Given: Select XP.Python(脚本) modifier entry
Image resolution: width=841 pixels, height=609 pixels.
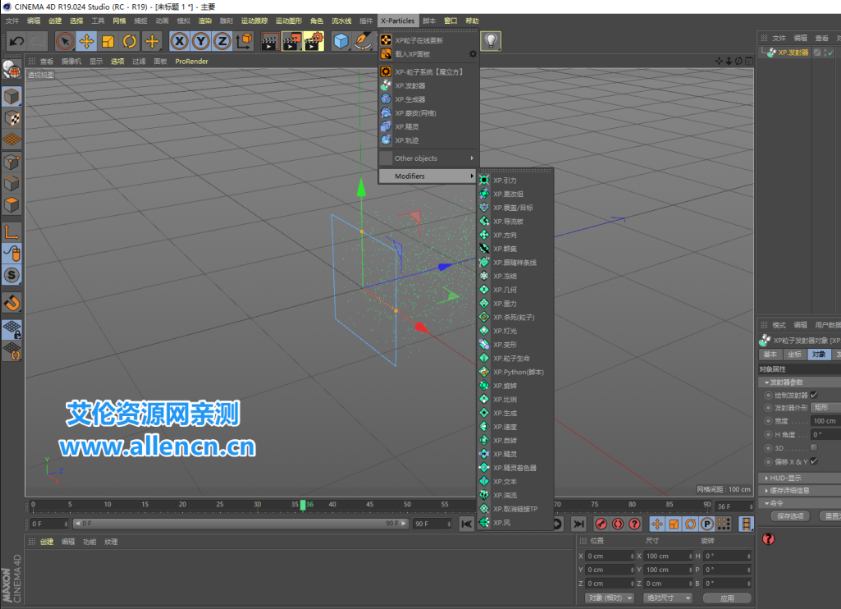Looking at the screenshot, I should (515, 372).
